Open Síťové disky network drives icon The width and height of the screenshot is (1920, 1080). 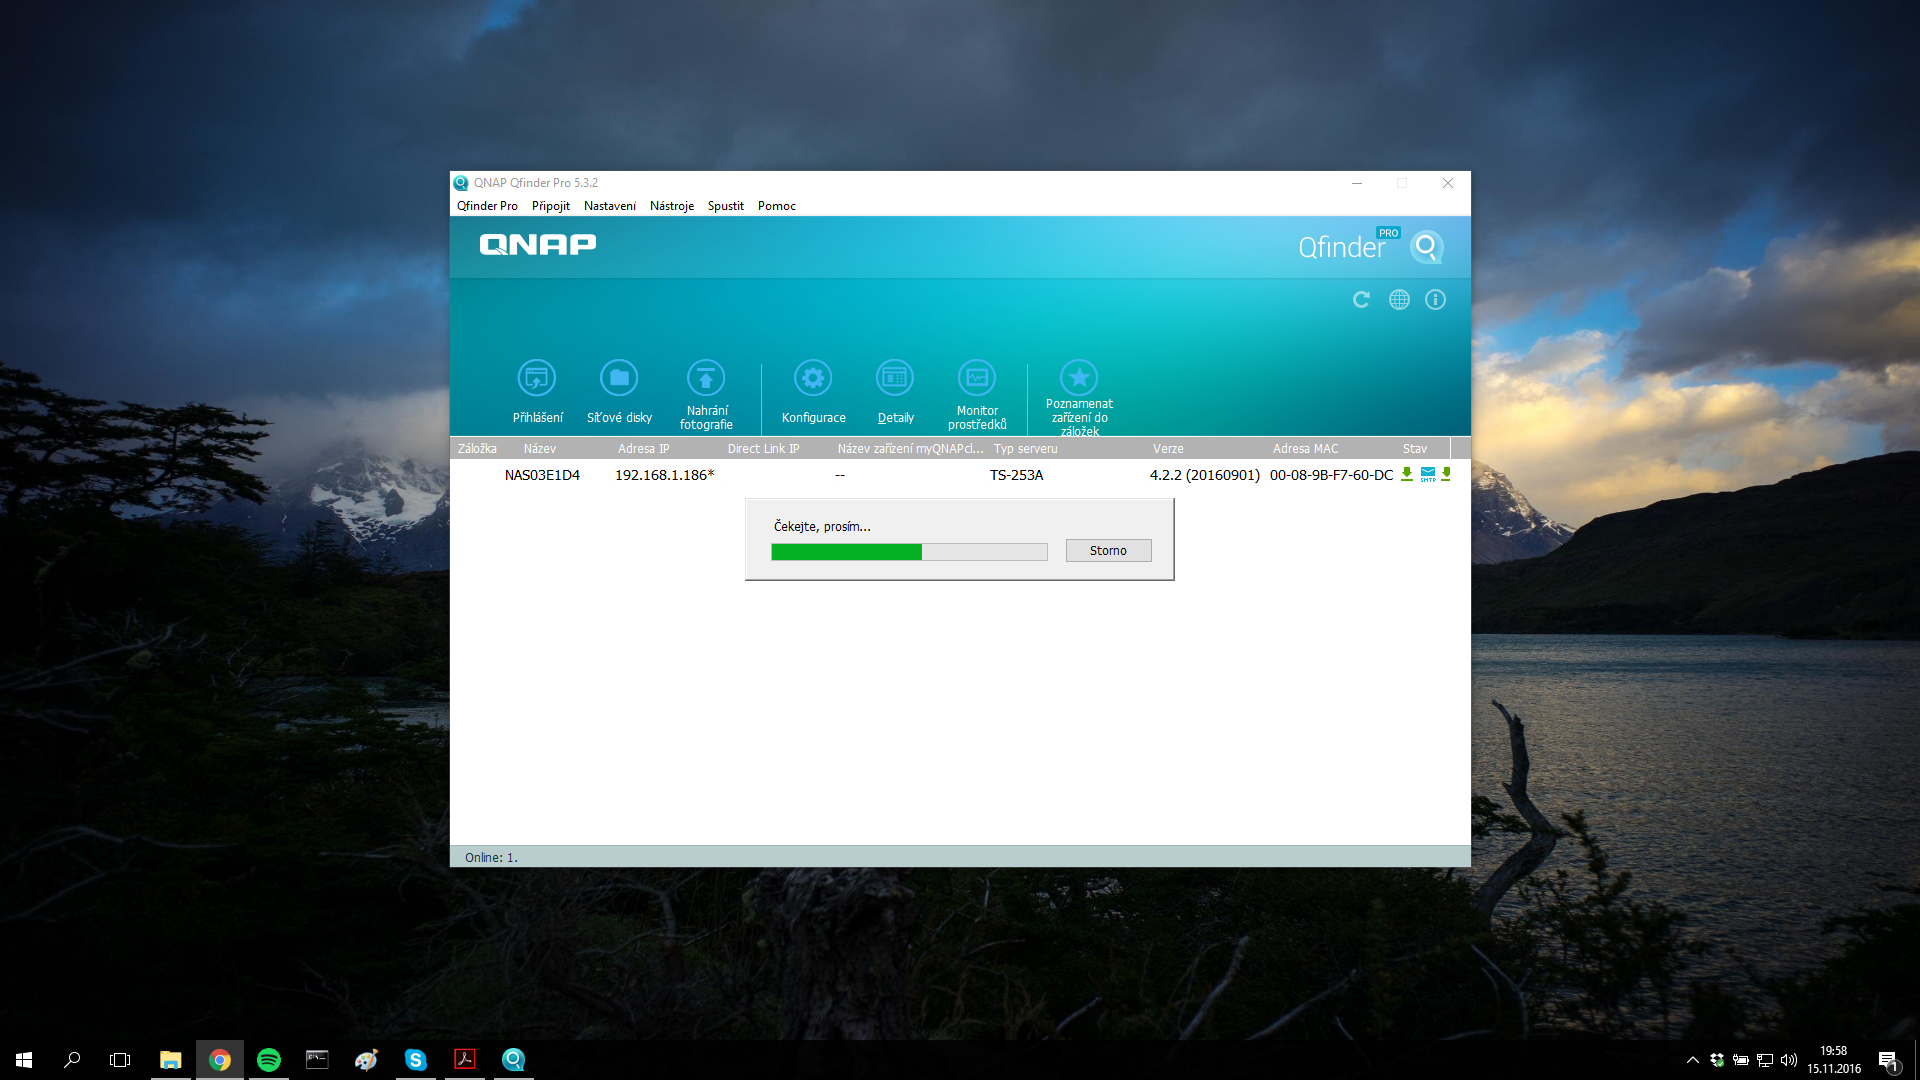pyautogui.click(x=619, y=379)
